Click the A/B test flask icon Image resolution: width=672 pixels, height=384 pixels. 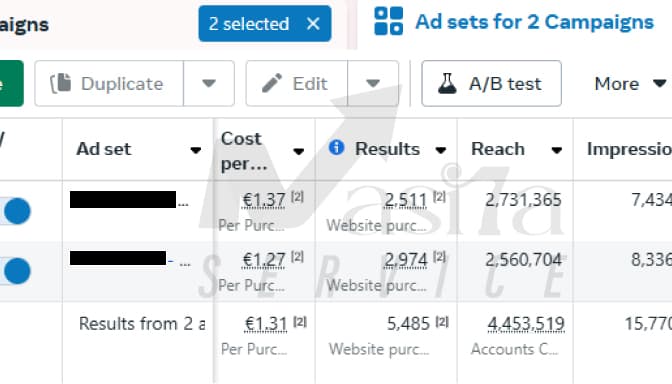pos(447,83)
